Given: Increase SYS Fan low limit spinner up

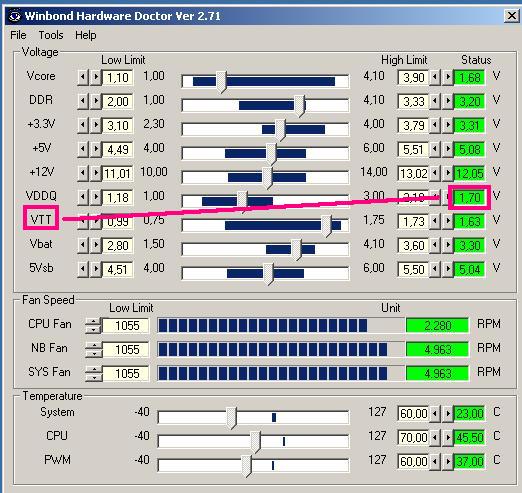Looking at the screenshot, I should point(94,370).
